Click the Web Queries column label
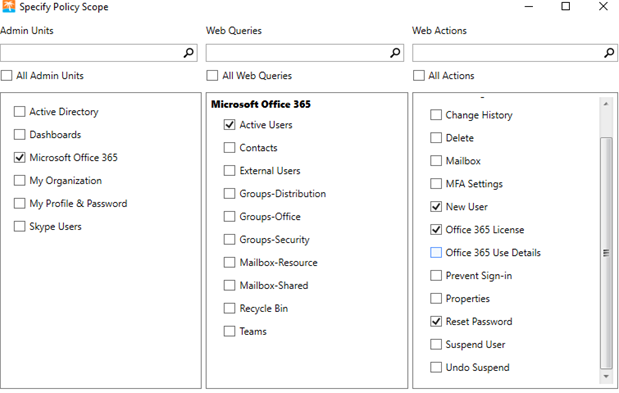 coord(234,30)
